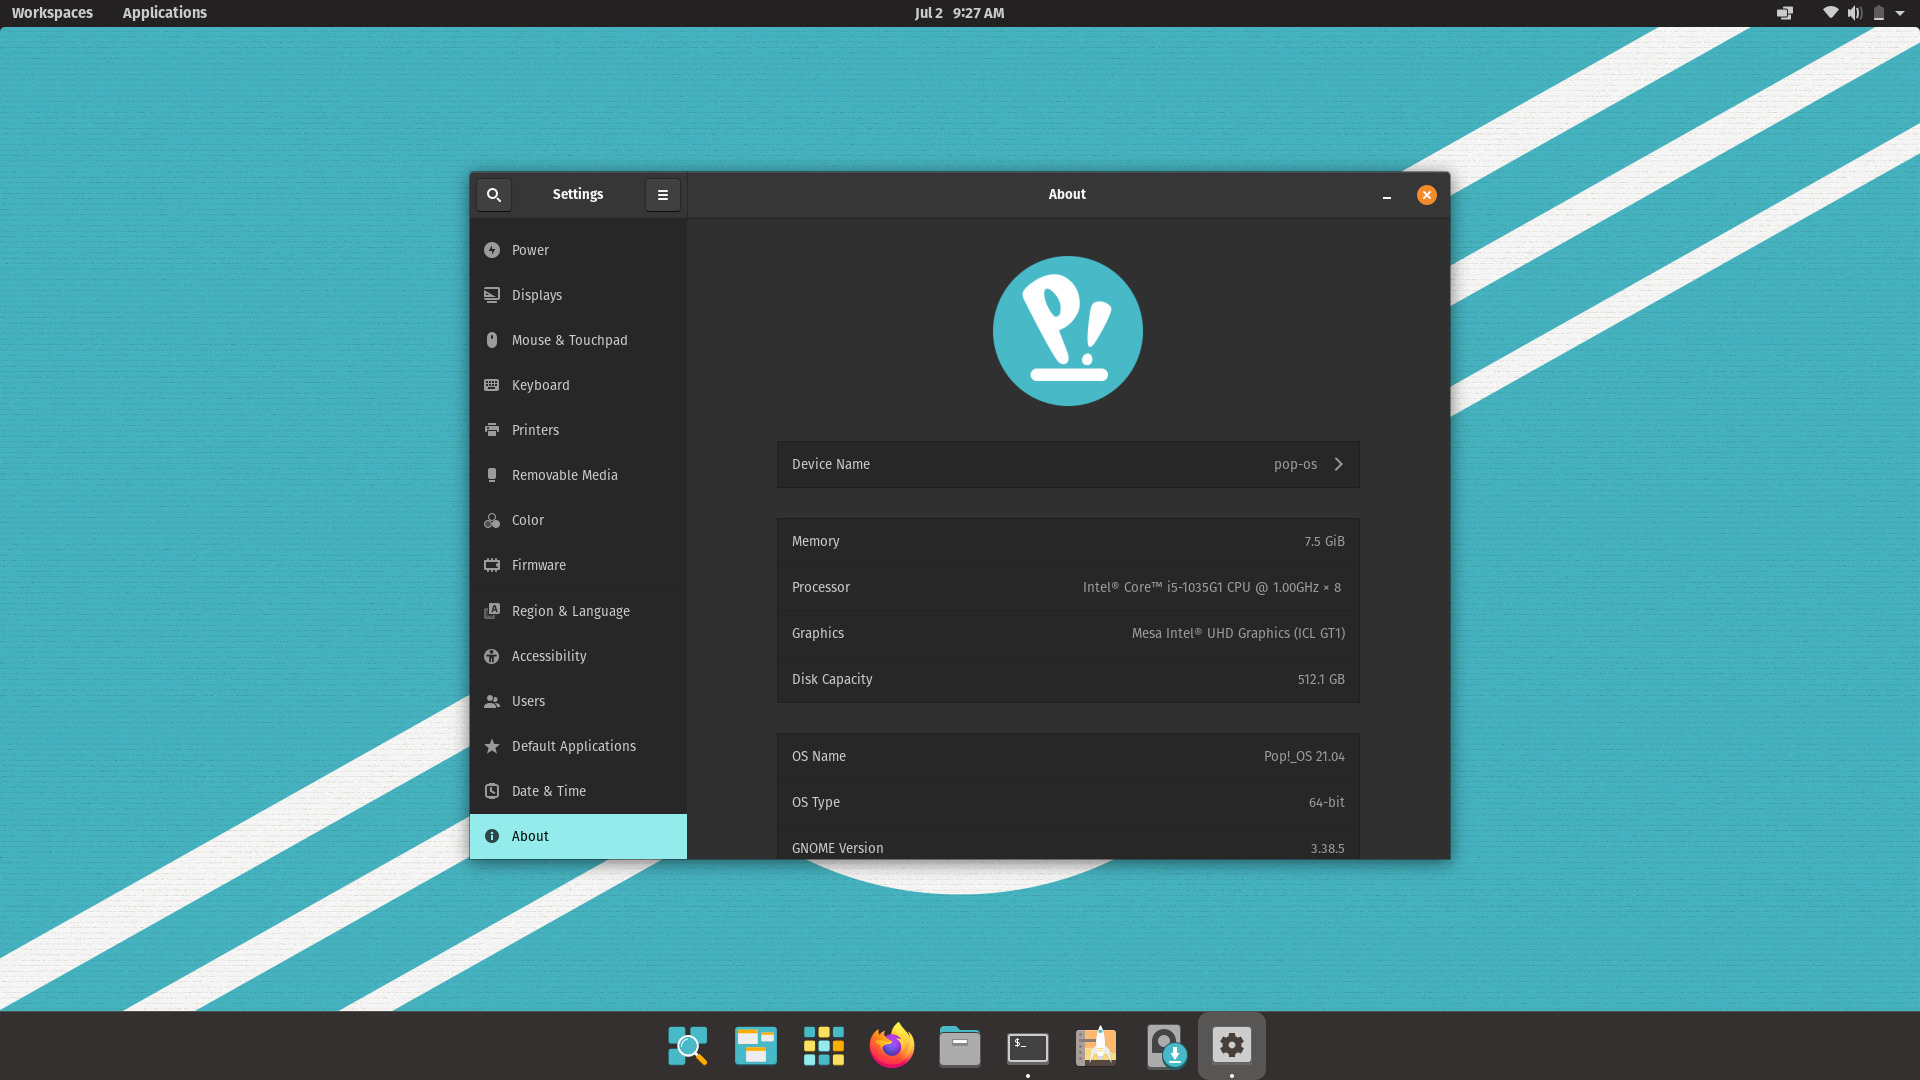Launch Firefox from the dock

(891, 1046)
